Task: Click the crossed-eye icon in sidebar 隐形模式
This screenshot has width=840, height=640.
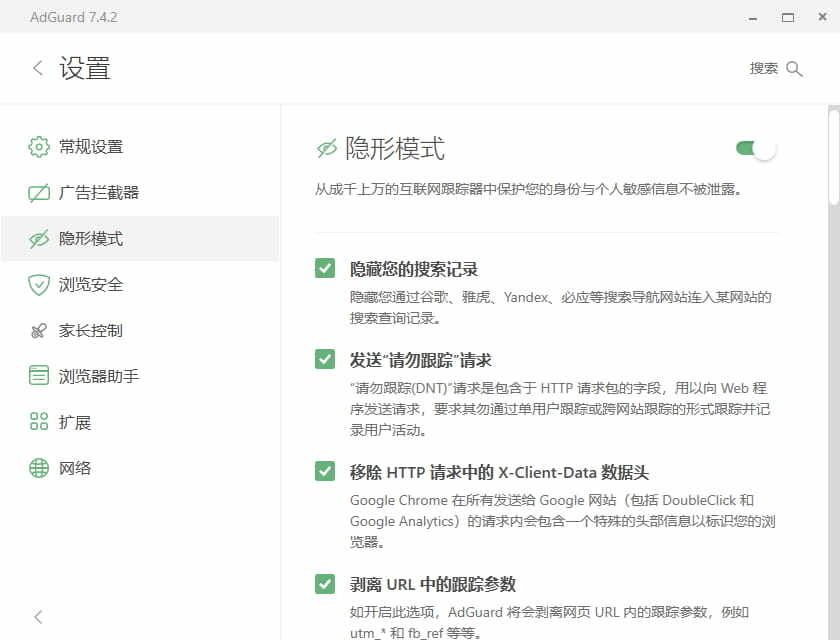Action: (39, 239)
